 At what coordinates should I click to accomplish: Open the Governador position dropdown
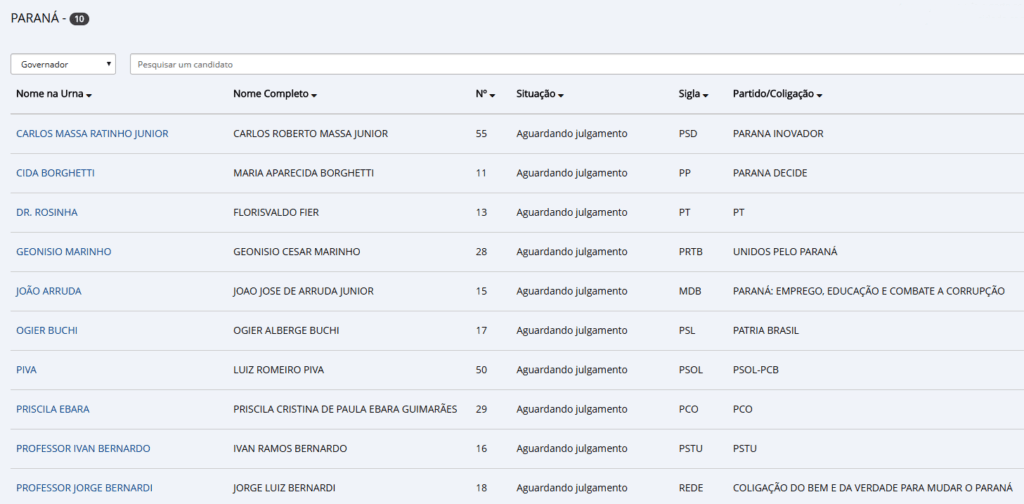pos(63,64)
